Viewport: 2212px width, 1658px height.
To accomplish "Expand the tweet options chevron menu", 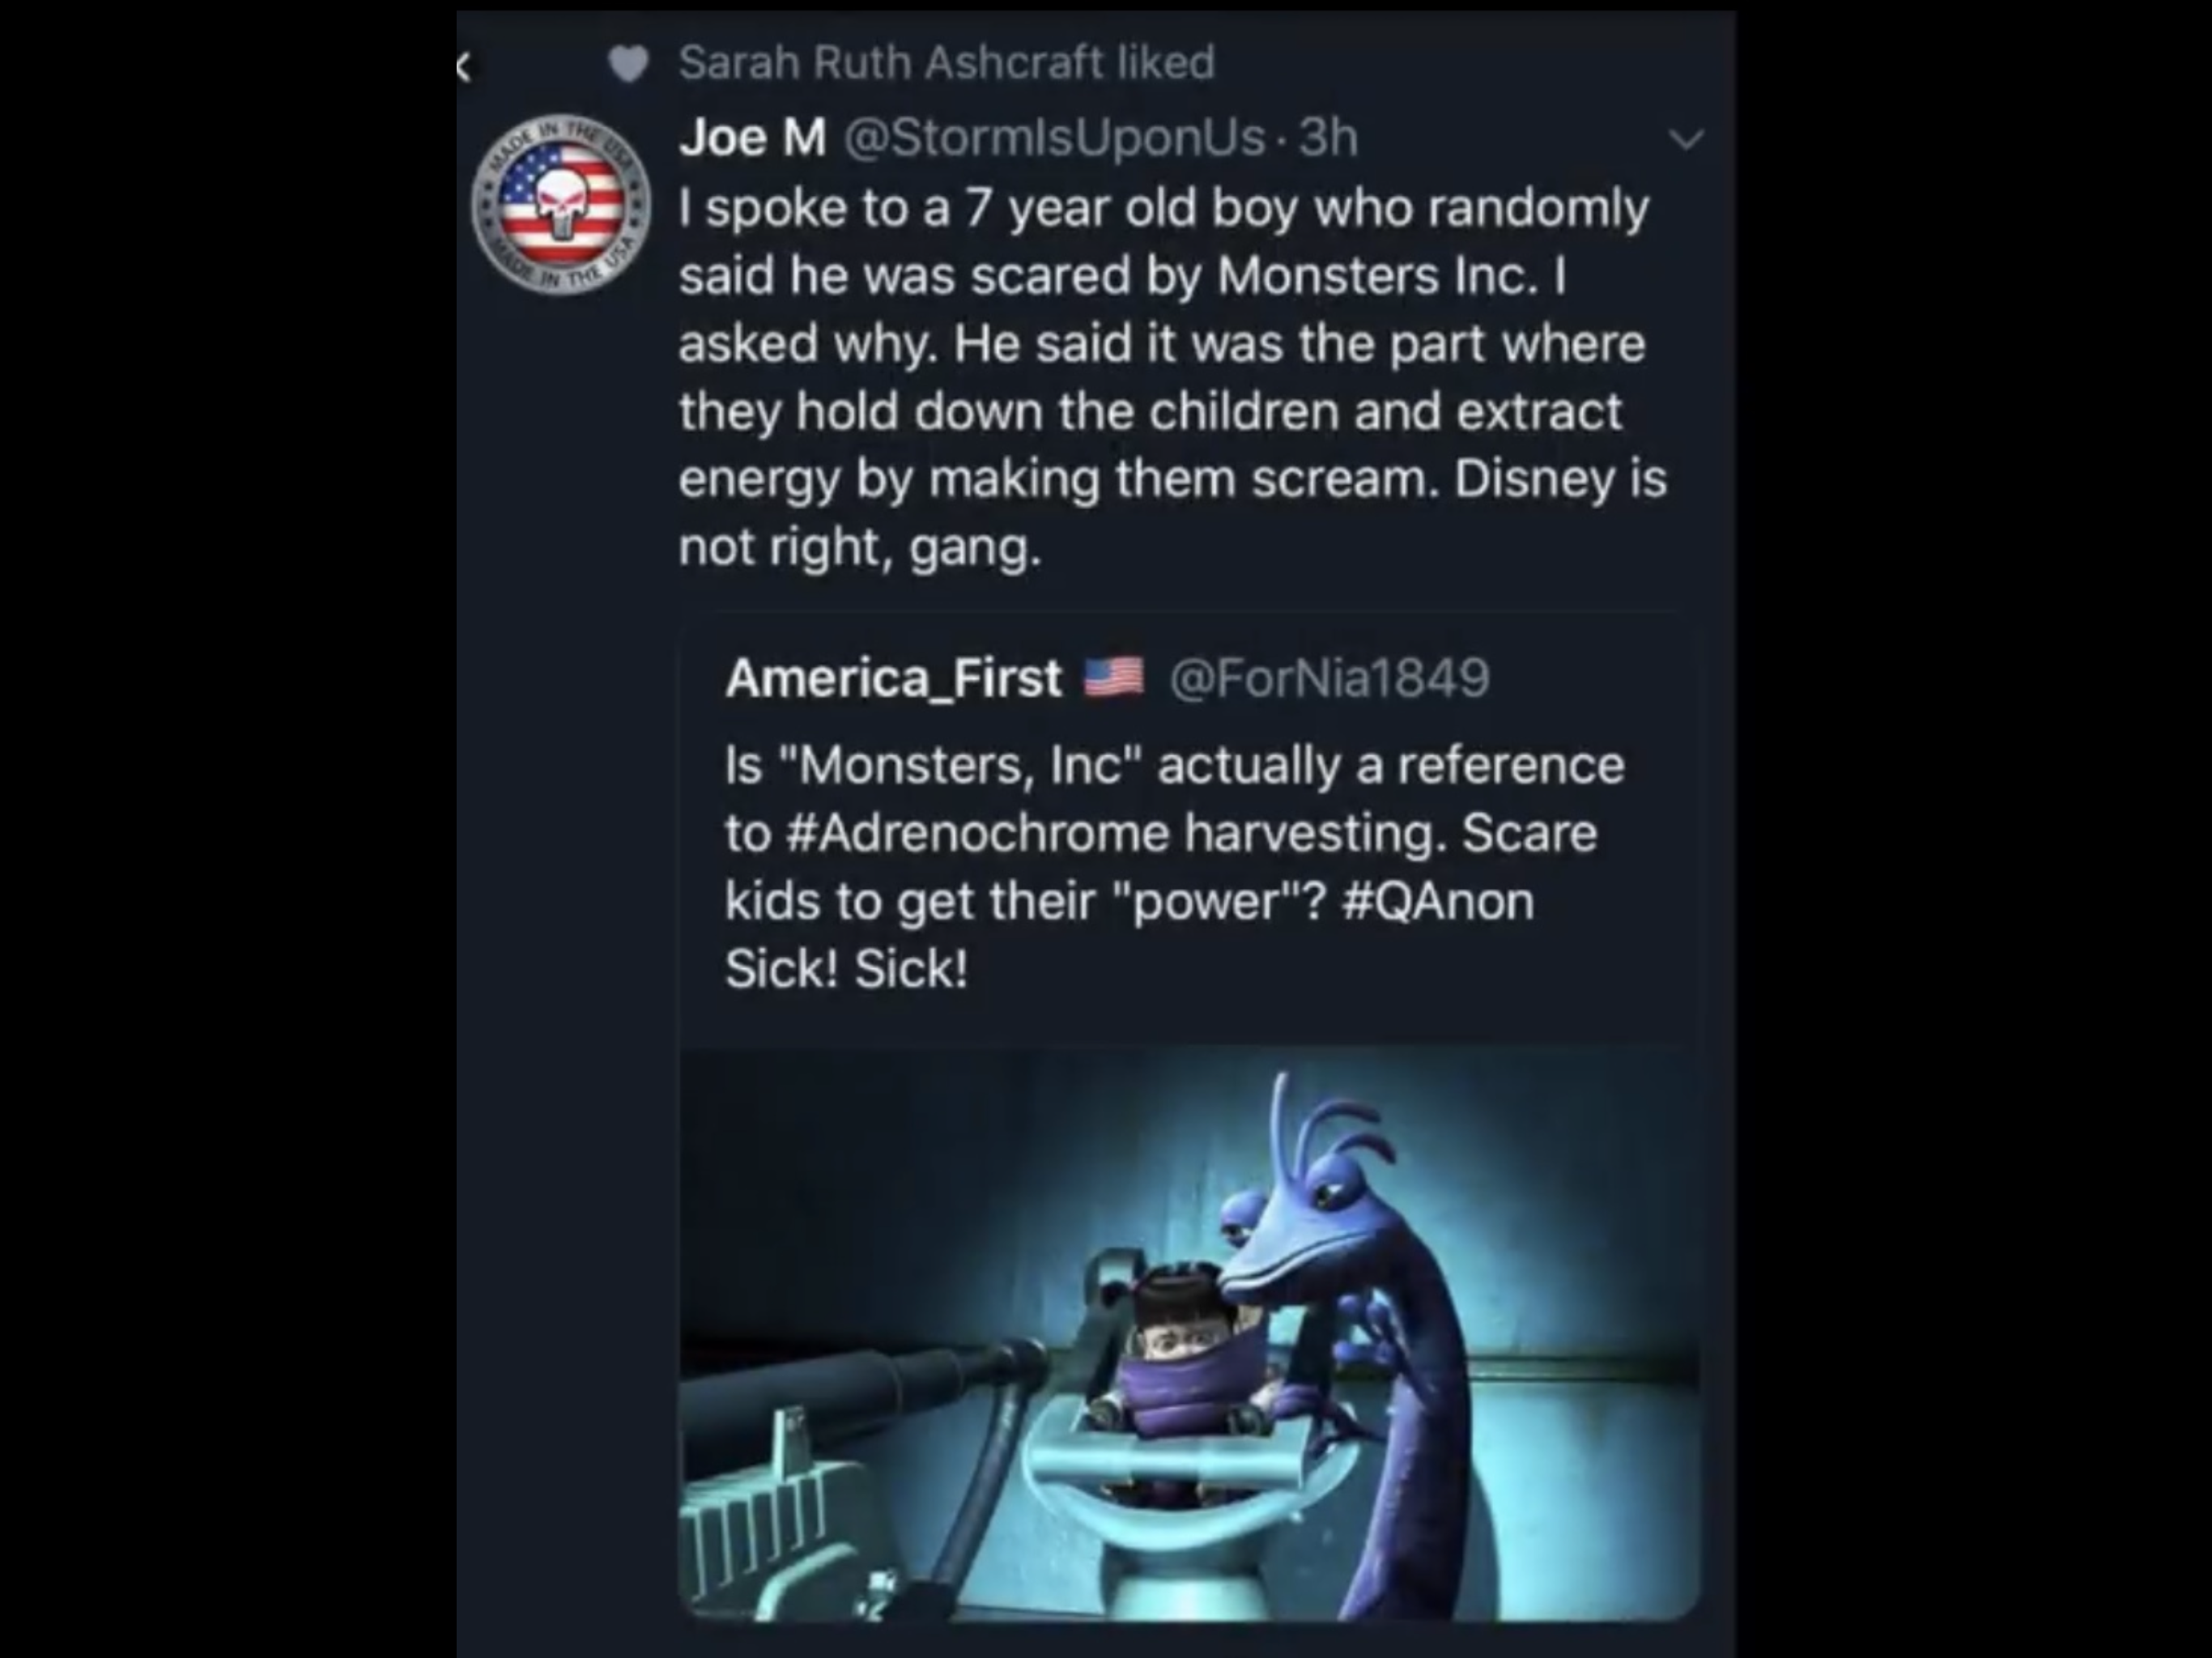I will click(x=1686, y=139).
